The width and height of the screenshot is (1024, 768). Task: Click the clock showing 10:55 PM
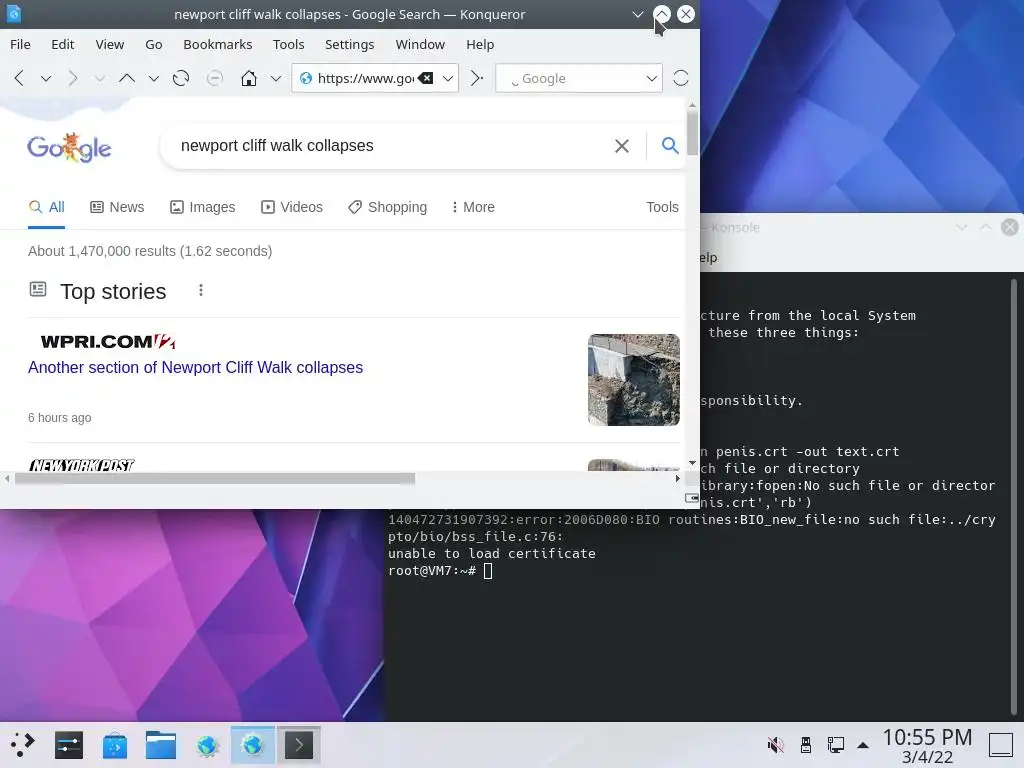coord(927,737)
